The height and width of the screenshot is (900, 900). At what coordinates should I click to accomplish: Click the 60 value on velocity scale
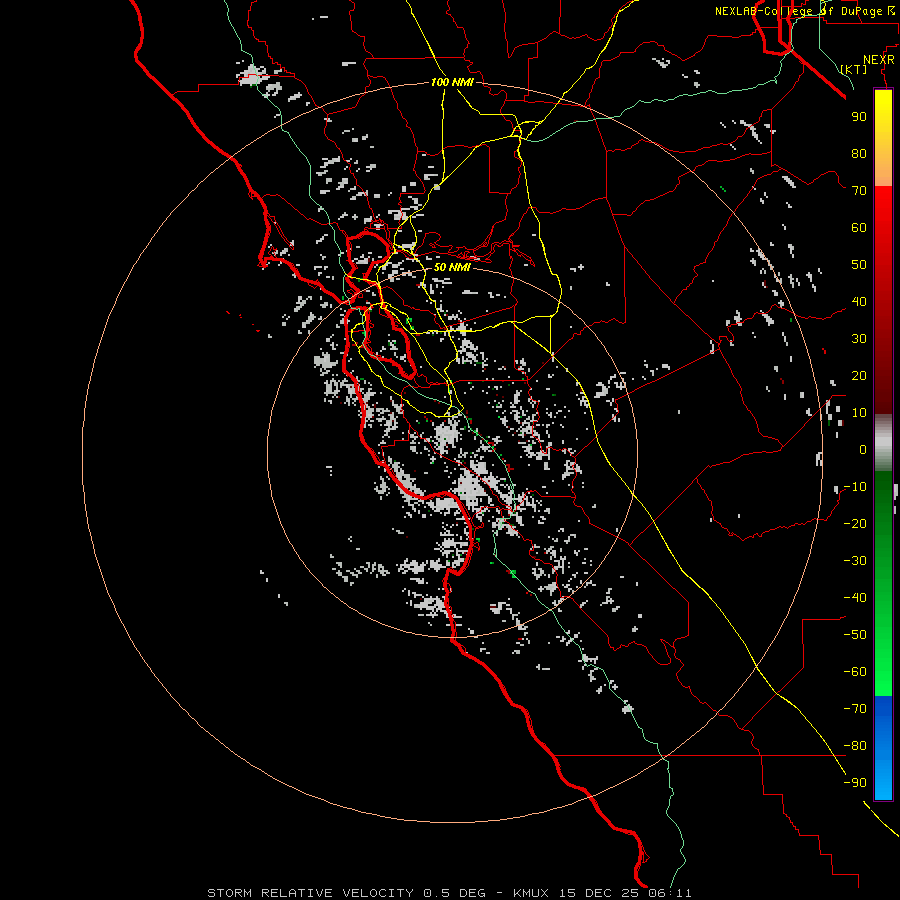click(x=859, y=228)
